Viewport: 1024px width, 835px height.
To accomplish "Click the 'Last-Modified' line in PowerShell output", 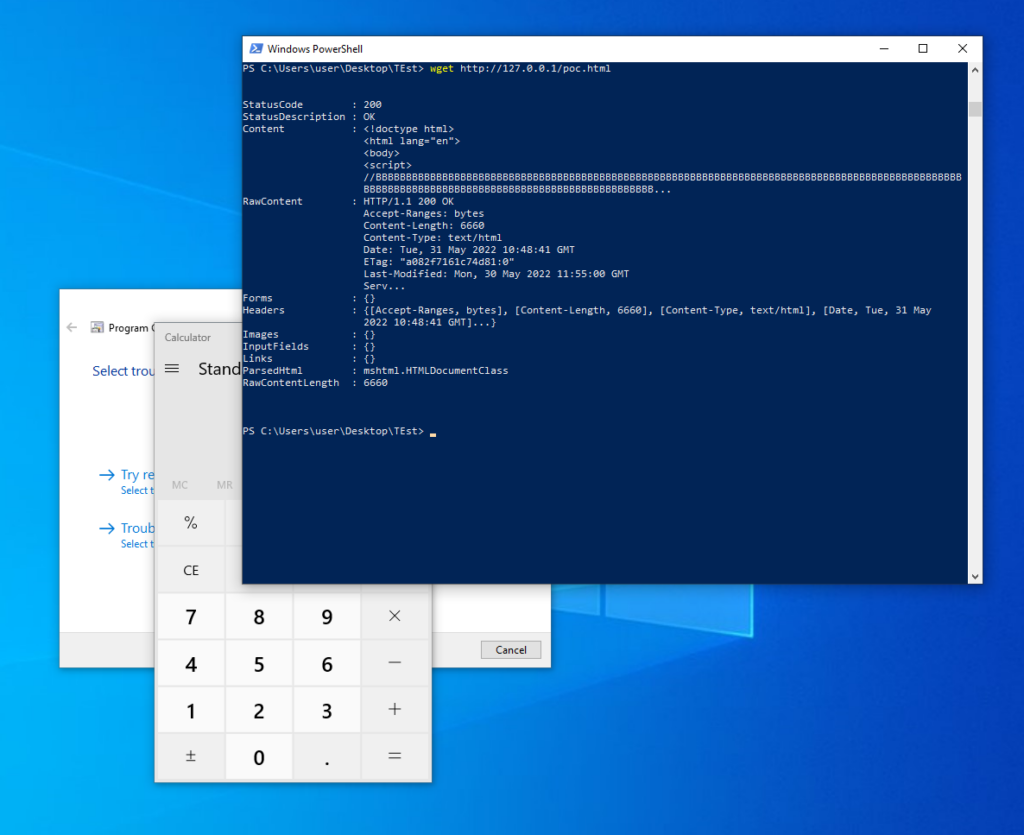I will [x=496, y=274].
